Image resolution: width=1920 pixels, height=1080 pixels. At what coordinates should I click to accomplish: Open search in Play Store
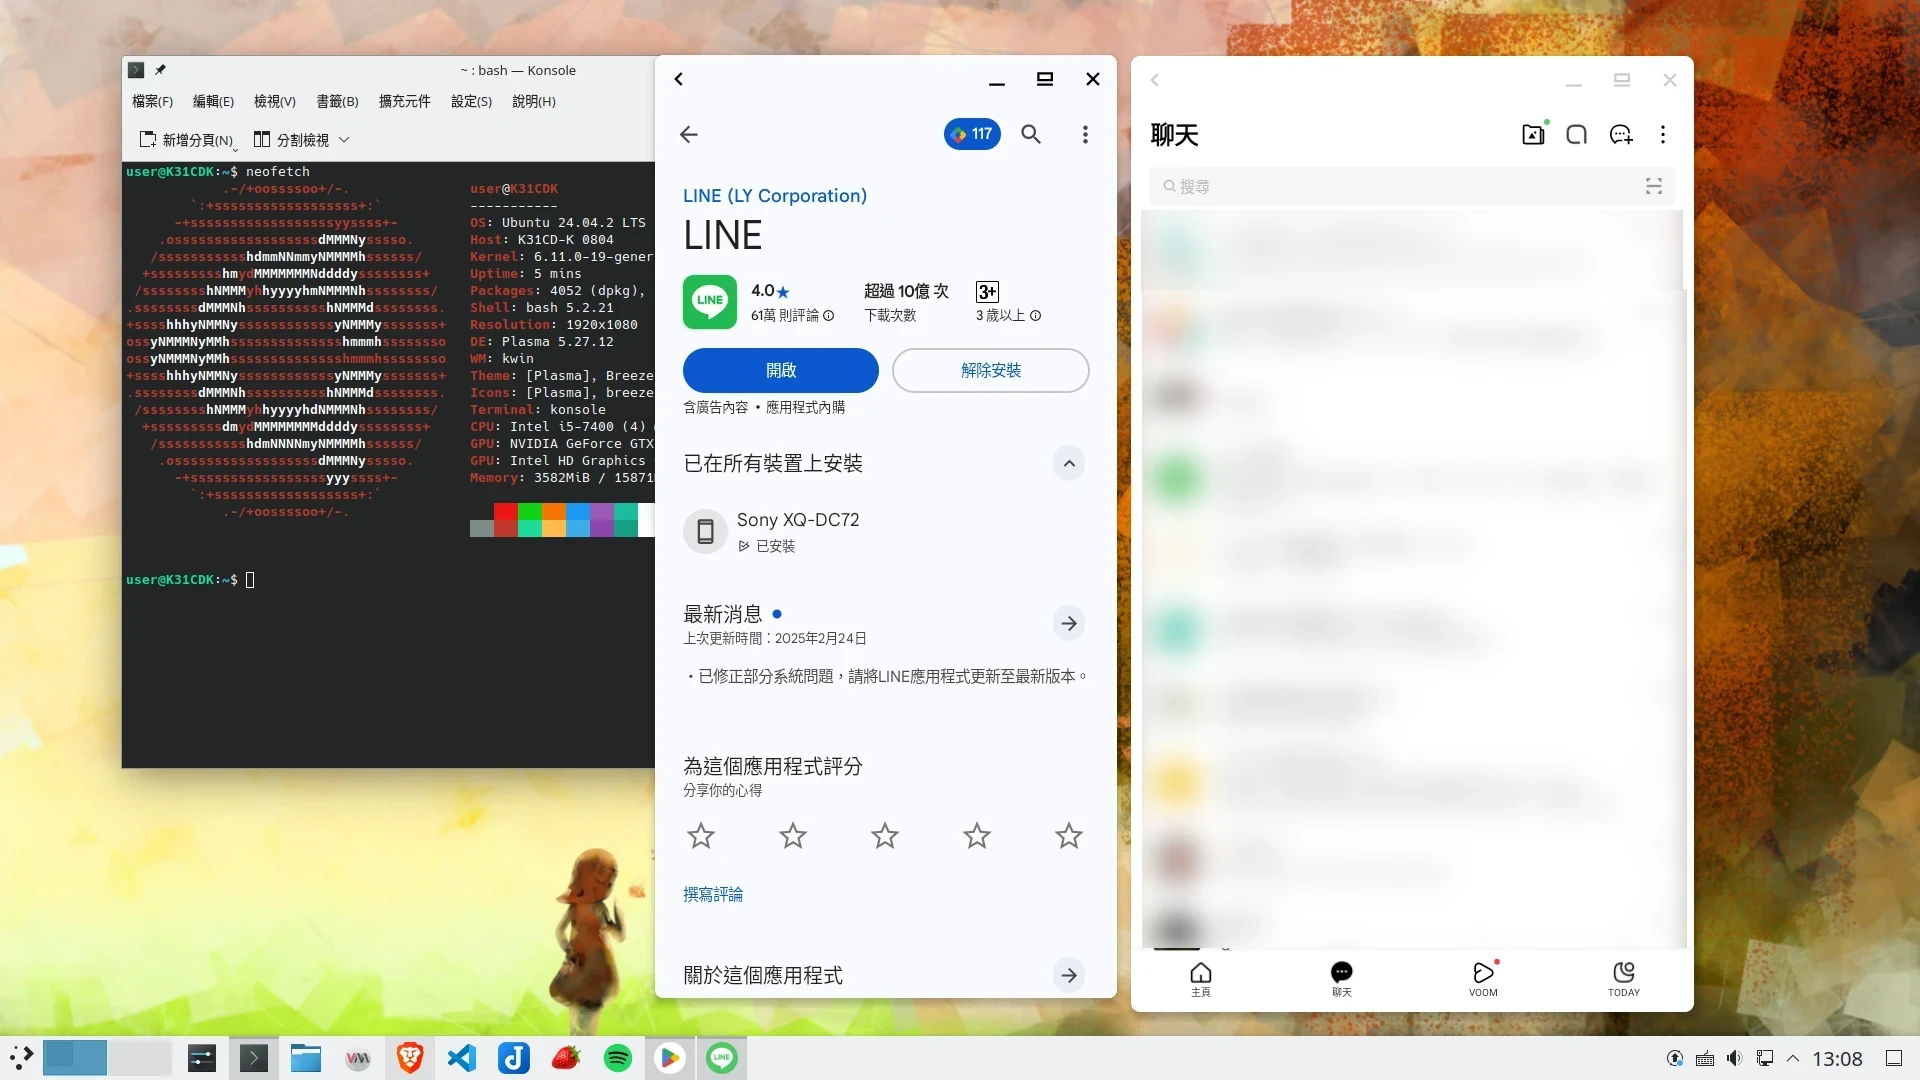pos(1031,134)
